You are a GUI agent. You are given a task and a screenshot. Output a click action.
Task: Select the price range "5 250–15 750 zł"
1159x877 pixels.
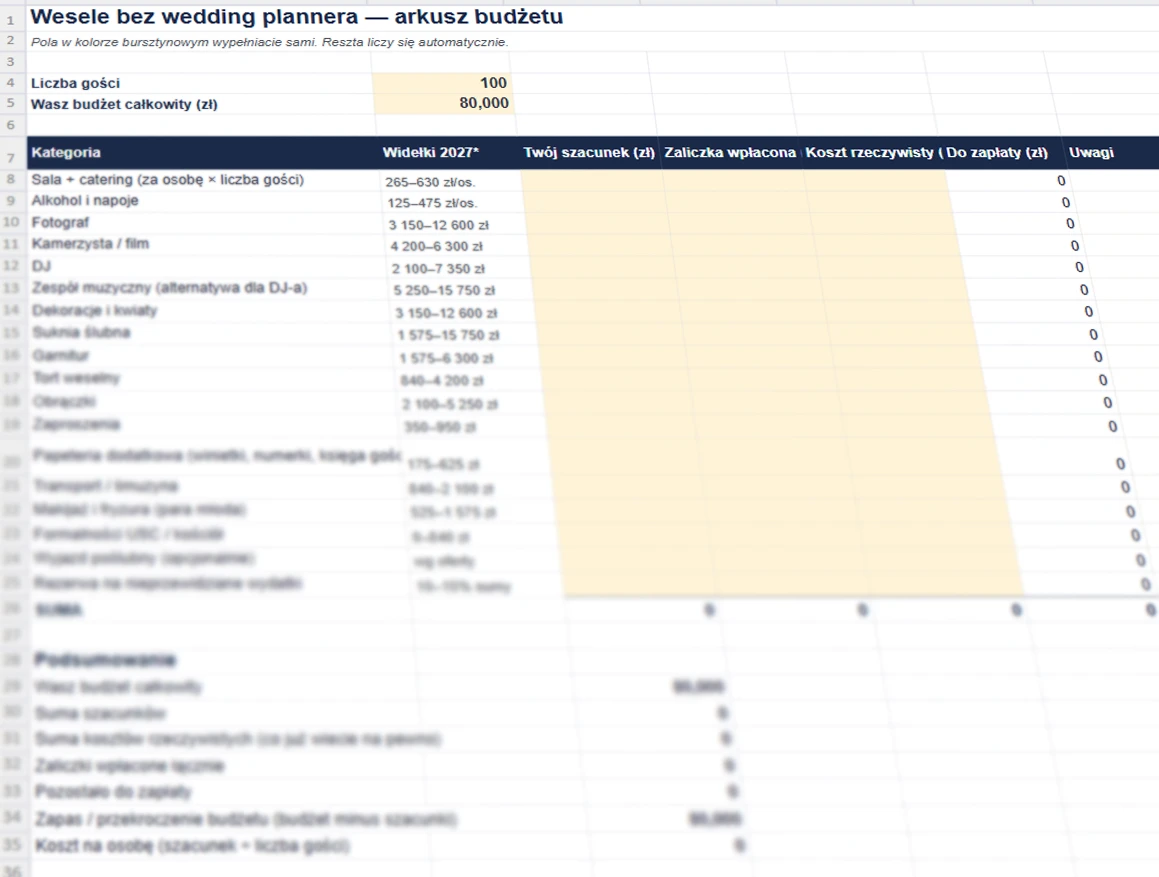[x=444, y=291]
